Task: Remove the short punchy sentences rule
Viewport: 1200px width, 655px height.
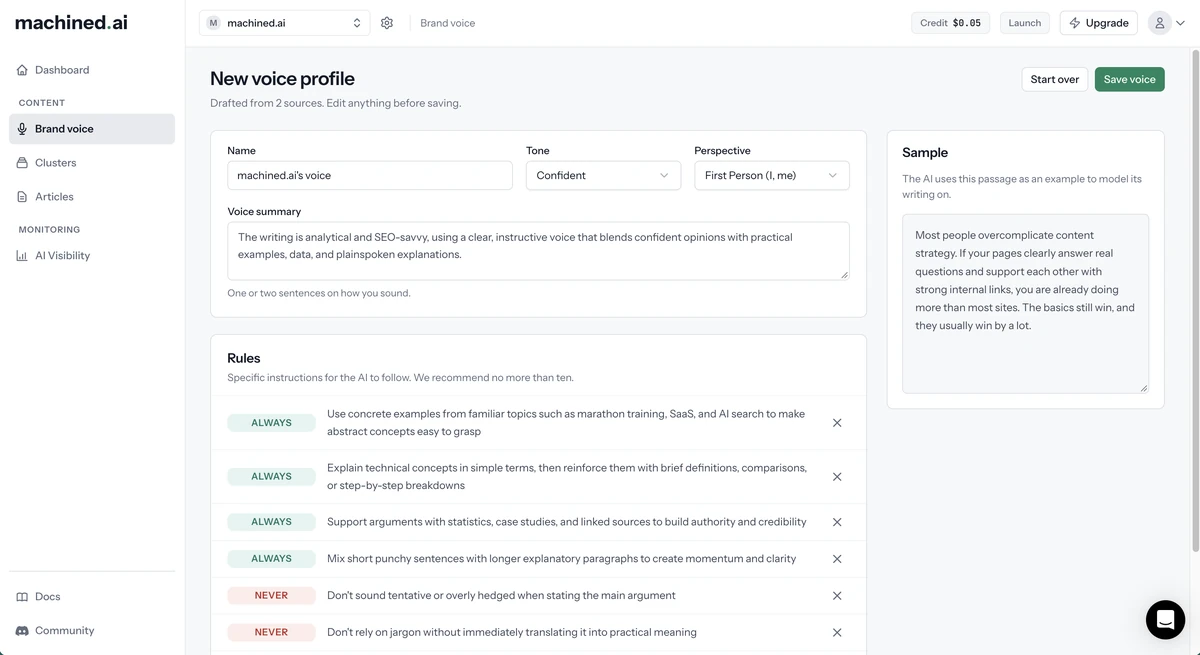Action: click(x=837, y=559)
